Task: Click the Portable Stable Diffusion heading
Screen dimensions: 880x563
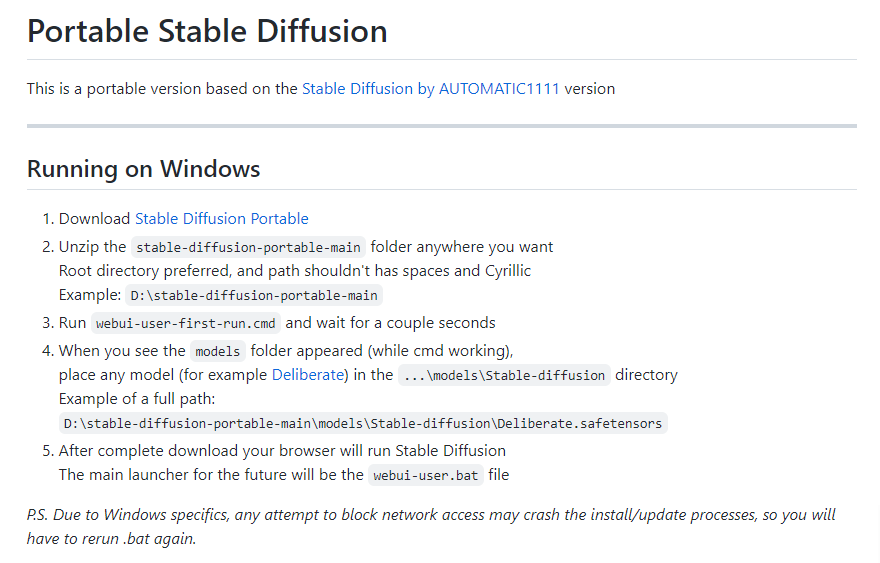Action: [x=207, y=31]
